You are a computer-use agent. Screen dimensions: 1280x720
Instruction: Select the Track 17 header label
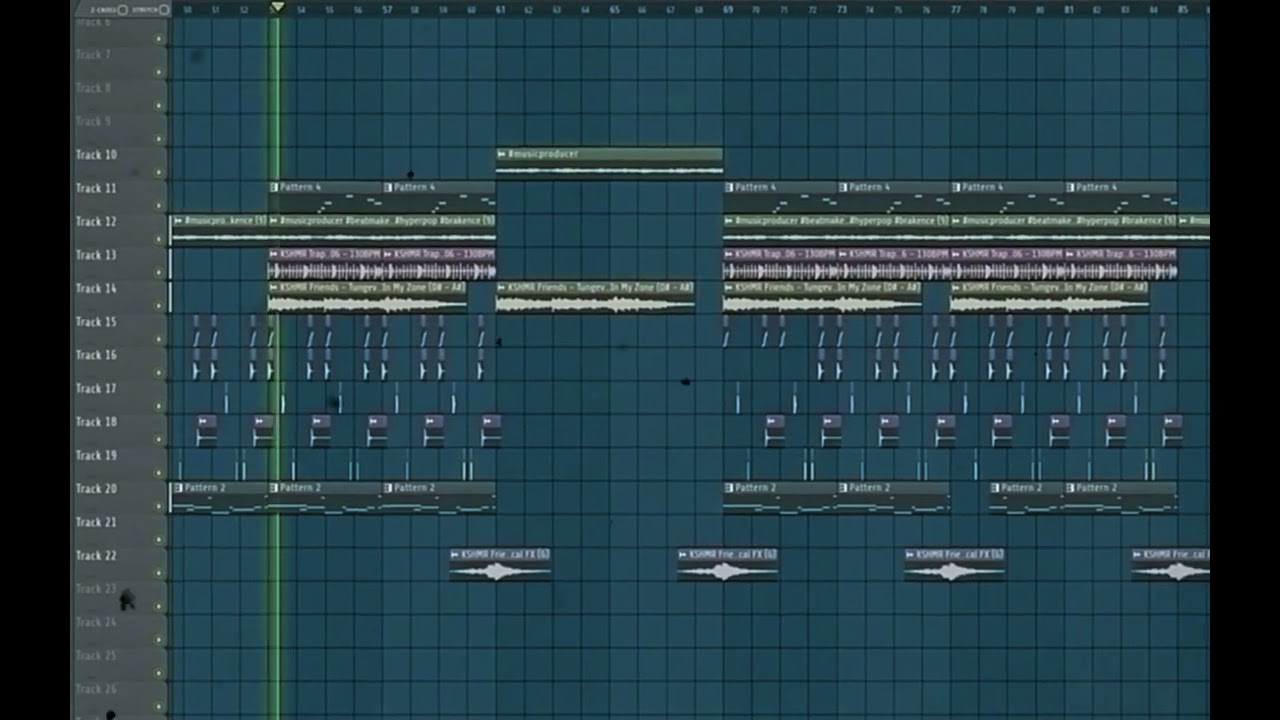(96, 389)
